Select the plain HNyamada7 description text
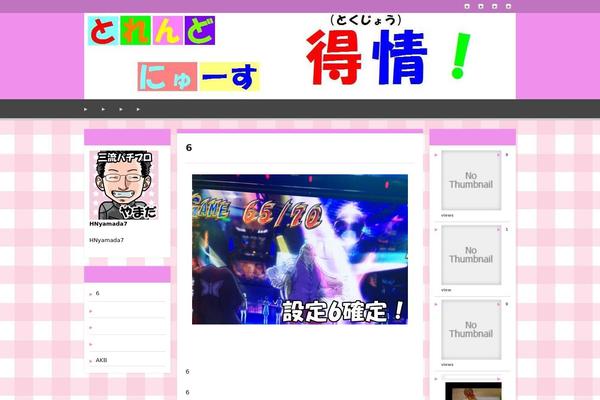This screenshot has width=600, height=400. [106, 240]
